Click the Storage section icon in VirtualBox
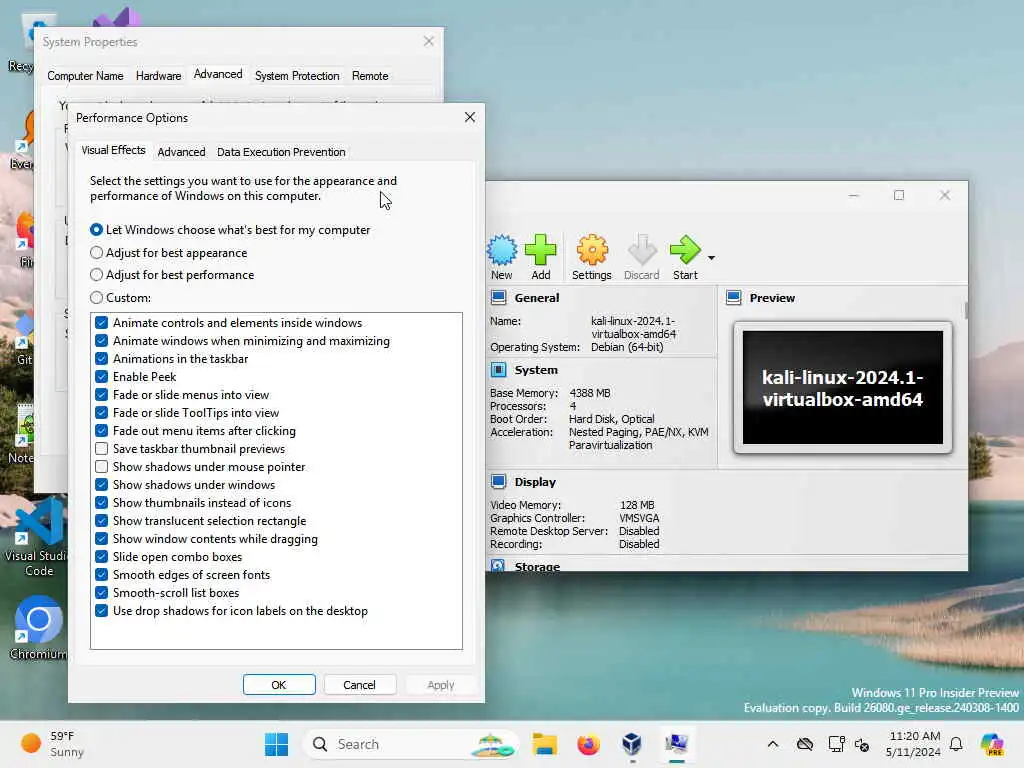Viewport: 1024px width, 768px height. pyautogui.click(x=498, y=566)
